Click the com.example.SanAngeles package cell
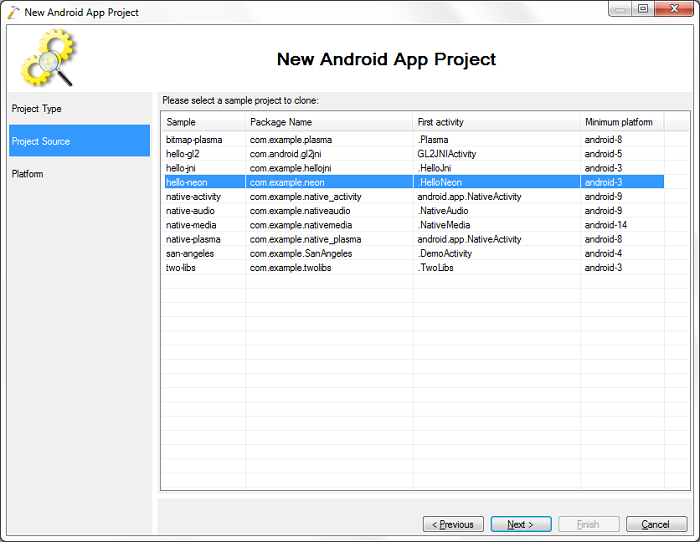 tap(301, 254)
